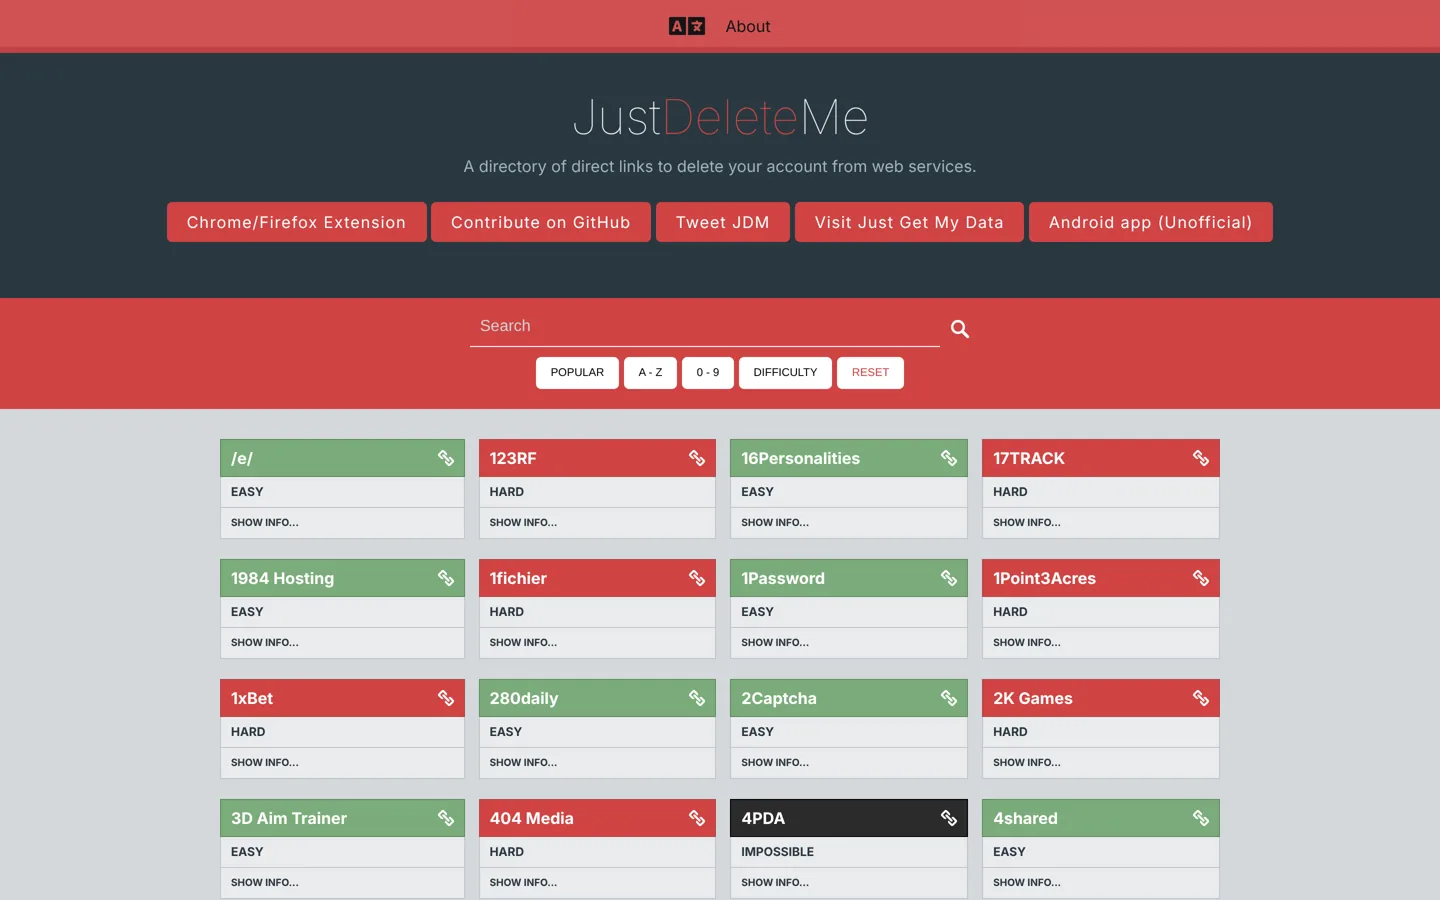Sort by Difficulty filter button
The height and width of the screenshot is (900, 1440).
[785, 373]
